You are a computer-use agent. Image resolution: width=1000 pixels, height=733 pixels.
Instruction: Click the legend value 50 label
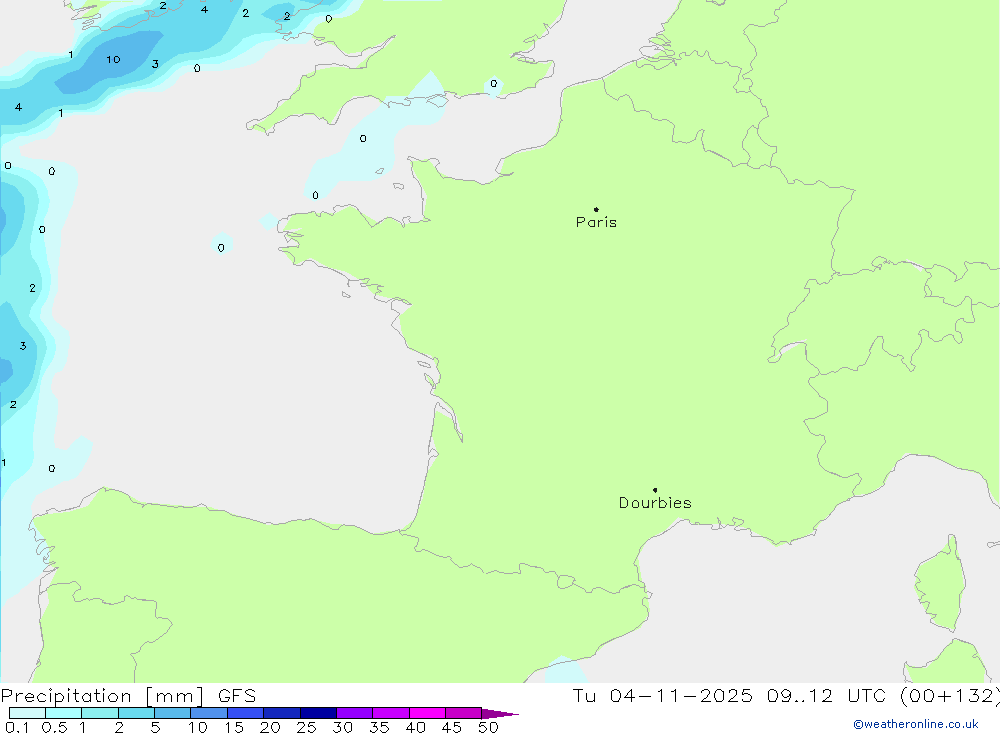click(488, 727)
